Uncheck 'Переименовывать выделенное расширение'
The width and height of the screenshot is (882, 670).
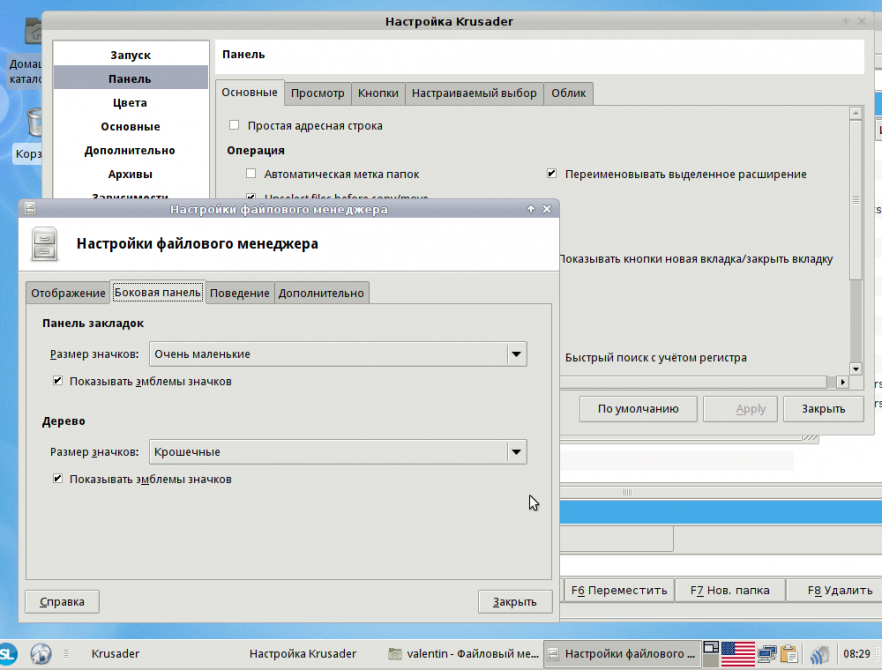551,174
